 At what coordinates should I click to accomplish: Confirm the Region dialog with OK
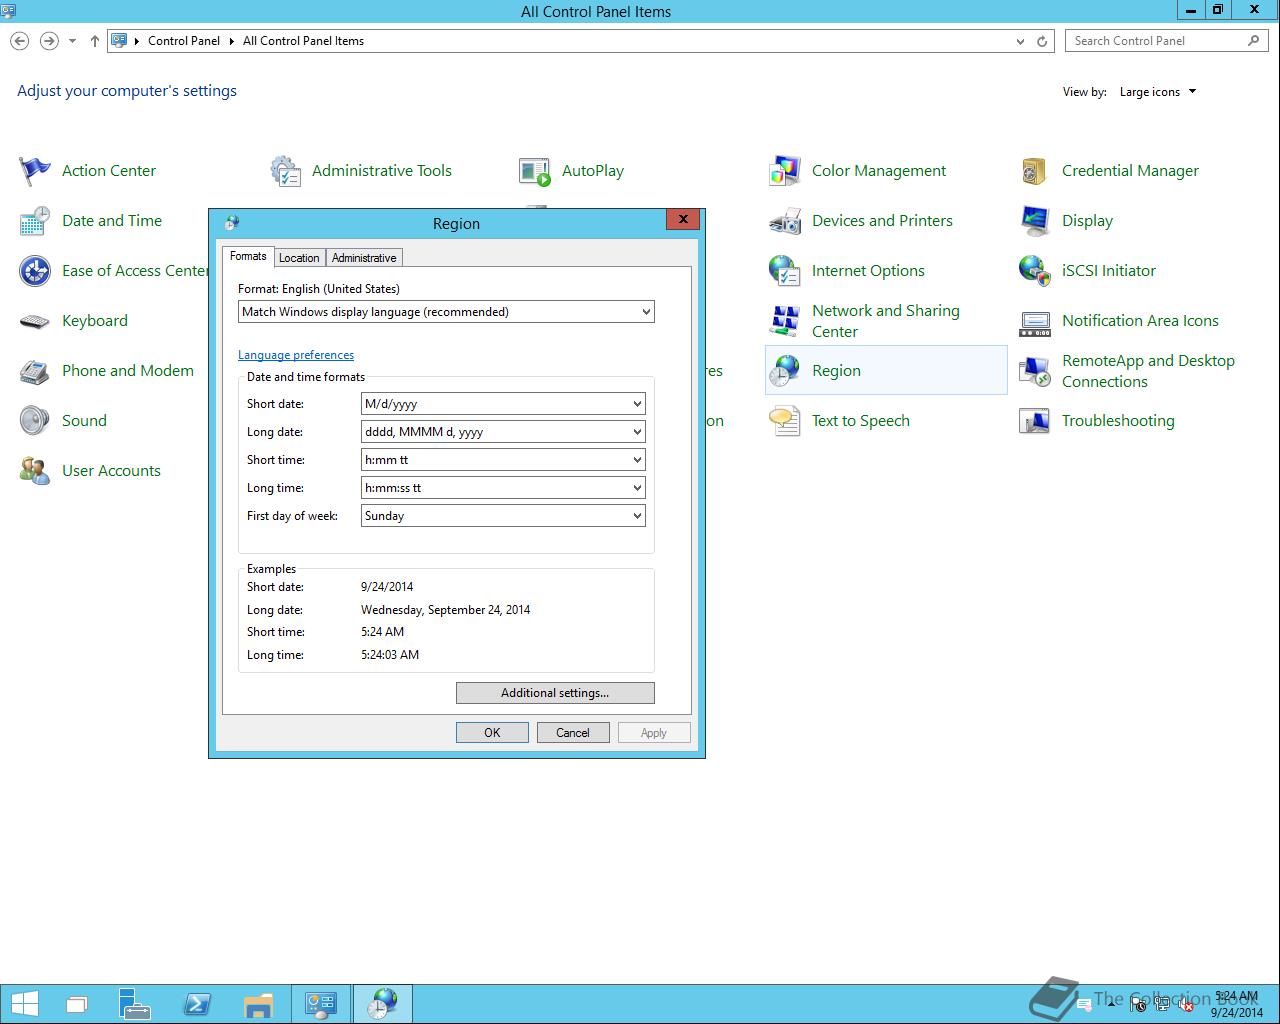coord(492,733)
